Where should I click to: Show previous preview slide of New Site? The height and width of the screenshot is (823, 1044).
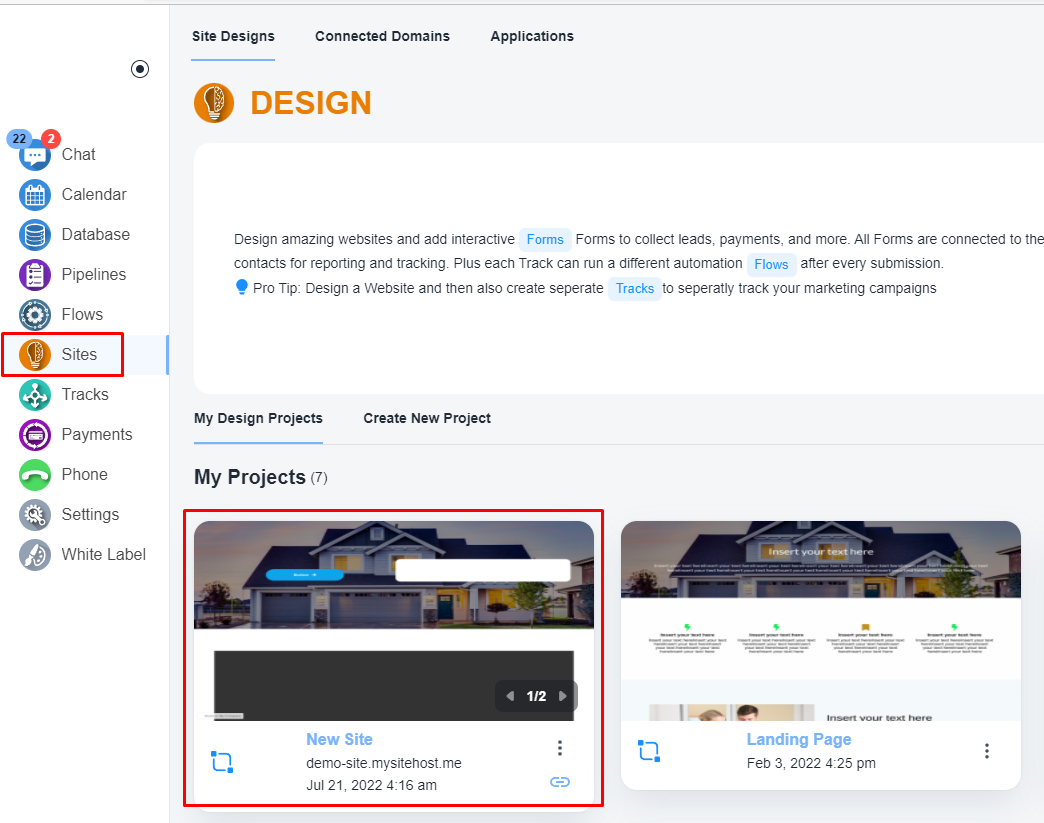click(510, 696)
